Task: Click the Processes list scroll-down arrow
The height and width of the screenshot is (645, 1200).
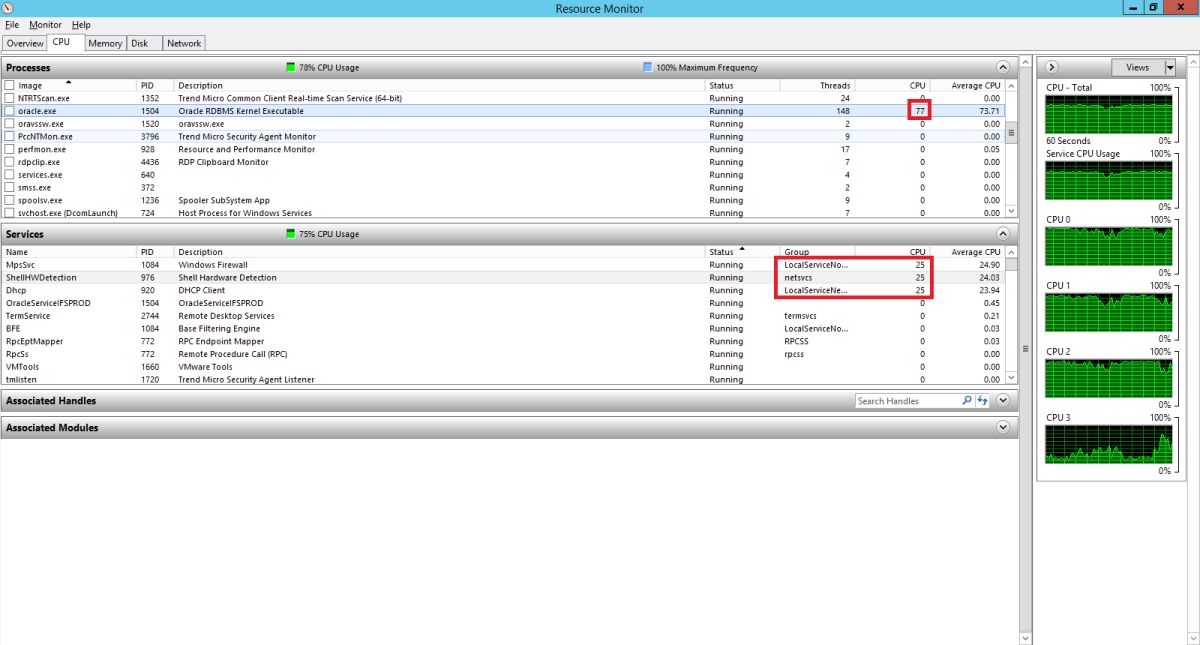Action: tap(1011, 212)
